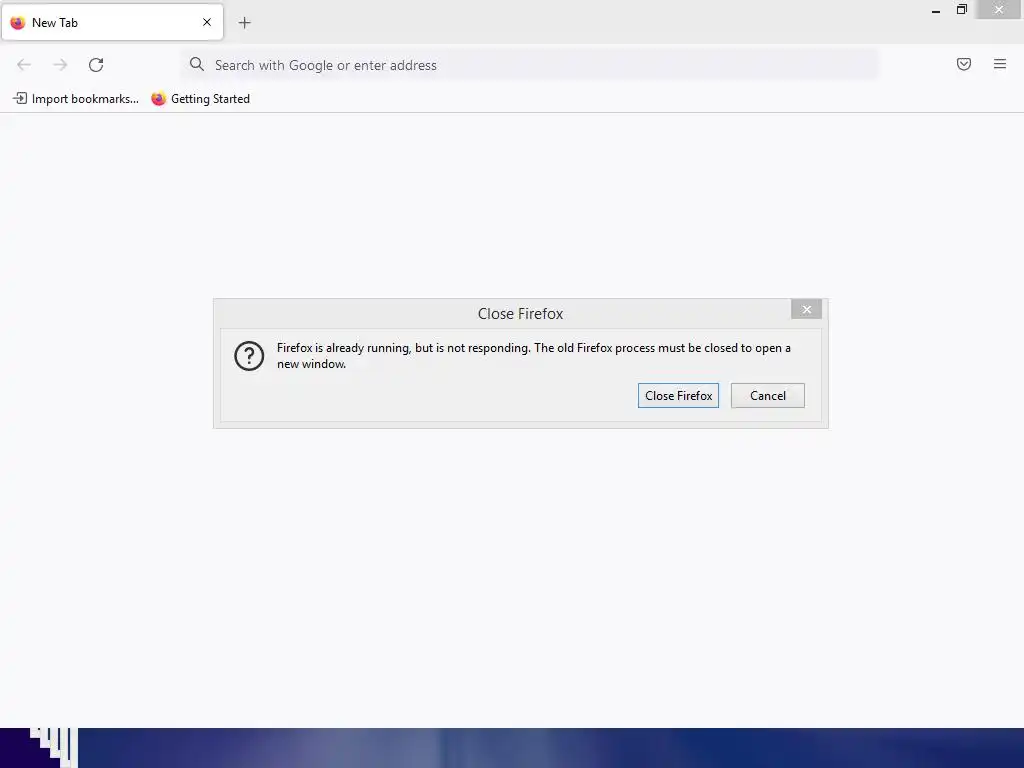This screenshot has width=1024, height=768.
Task: Click the Close Firefox button in dialog
Action: tap(678, 396)
